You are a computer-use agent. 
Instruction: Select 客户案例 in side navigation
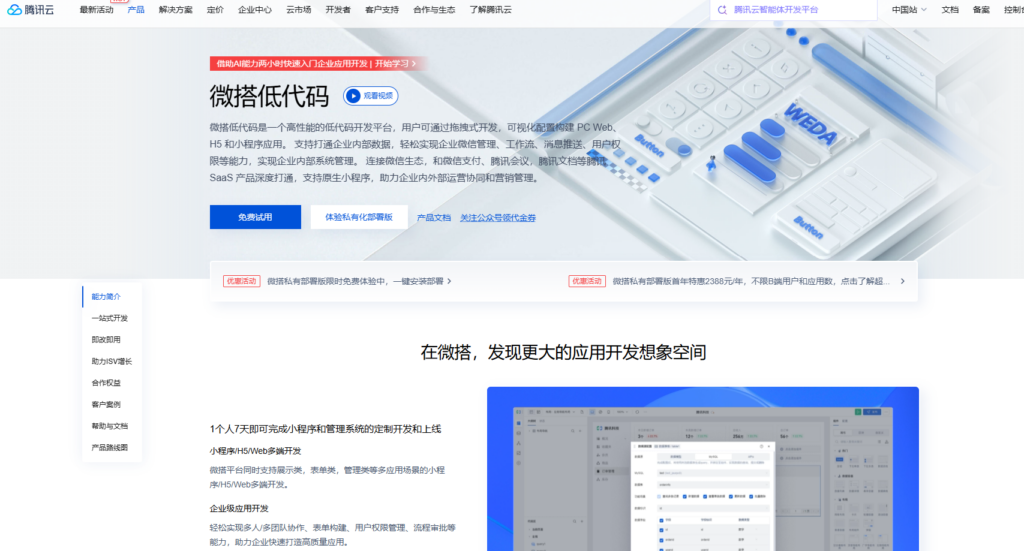point(106,404)
